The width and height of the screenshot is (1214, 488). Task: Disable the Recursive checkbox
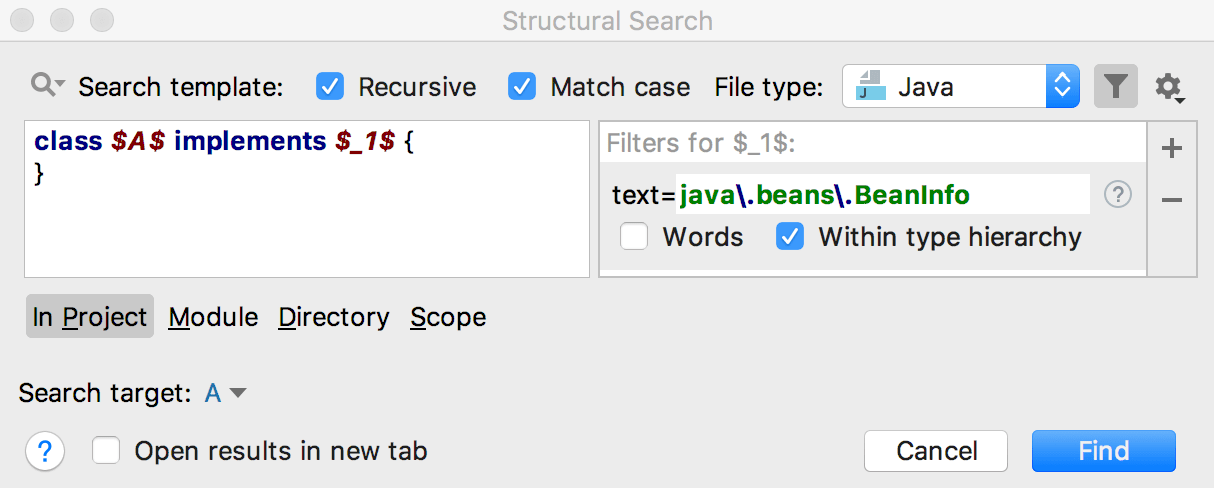click(330, 87)
